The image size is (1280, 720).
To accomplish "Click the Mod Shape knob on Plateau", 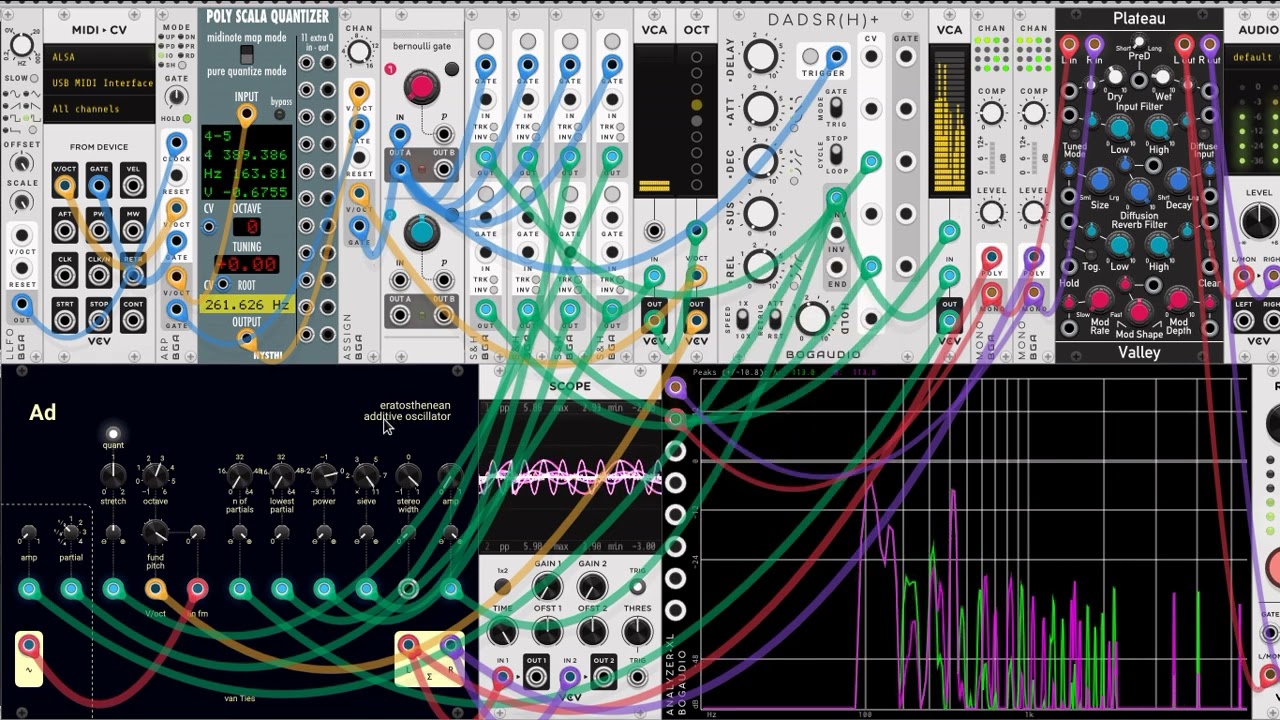I will 1139,313.
